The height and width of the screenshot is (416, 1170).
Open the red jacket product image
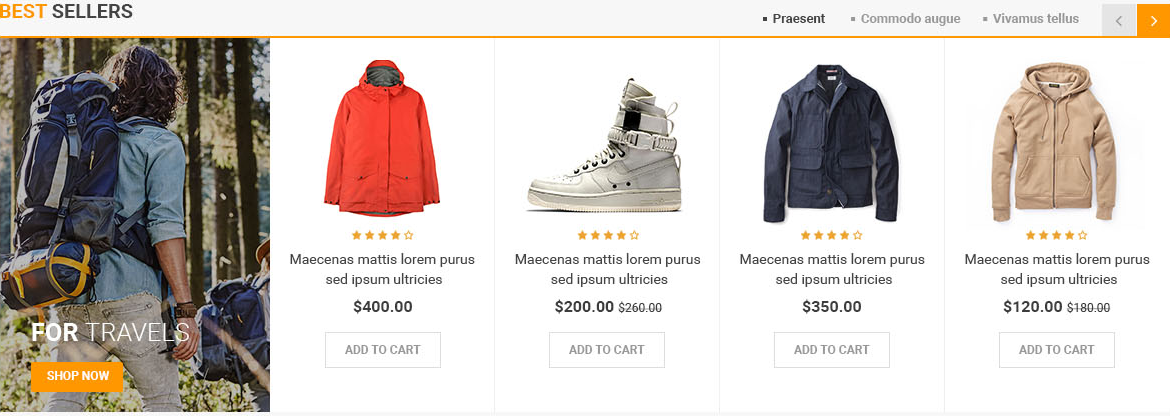382,135
